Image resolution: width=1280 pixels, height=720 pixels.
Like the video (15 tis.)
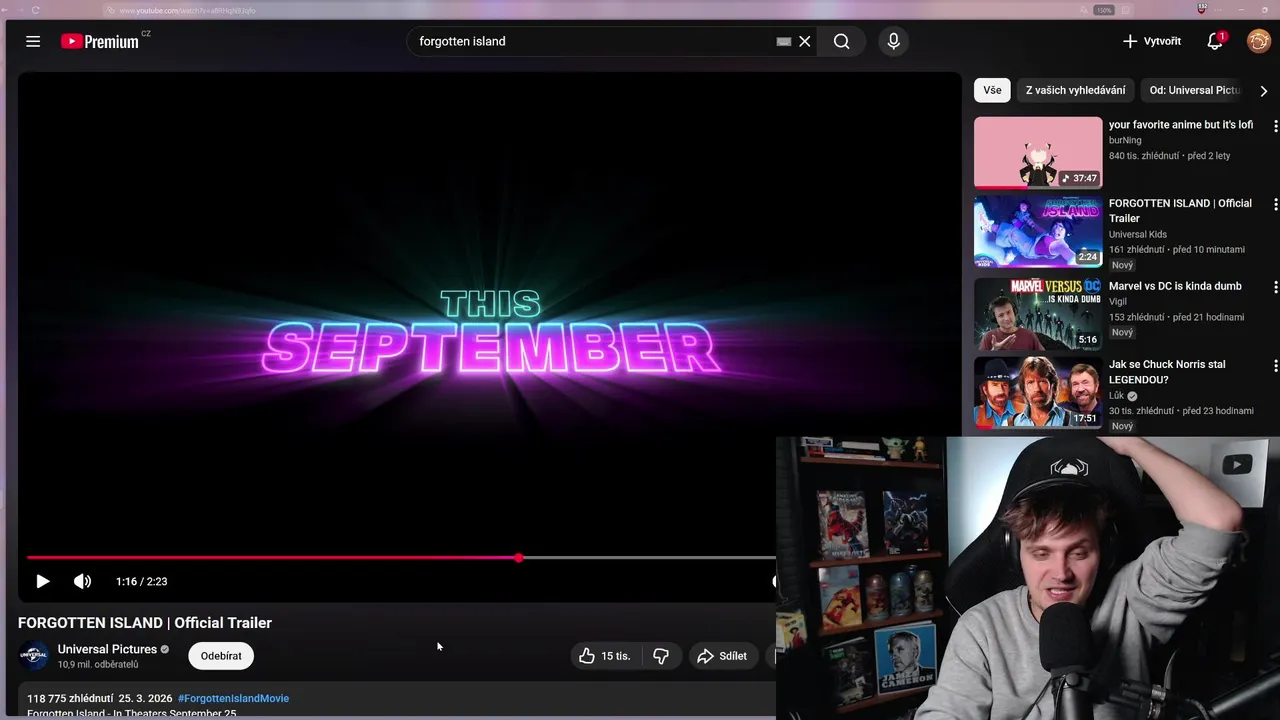pyautogui.click(x=606, y=656)
